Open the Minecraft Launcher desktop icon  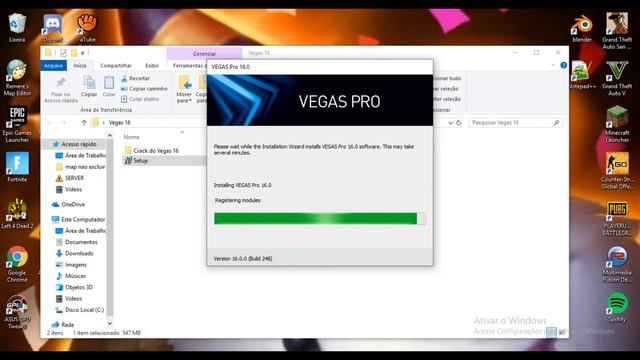pyautogui.click(x=617, y=124)
